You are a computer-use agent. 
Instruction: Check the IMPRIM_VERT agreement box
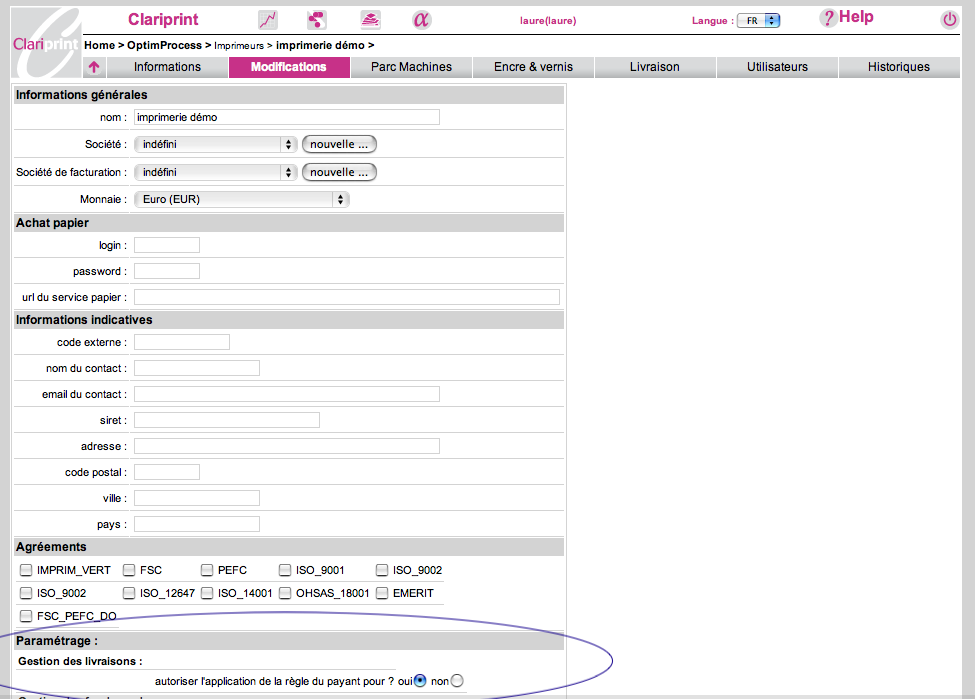pos(26,570)
